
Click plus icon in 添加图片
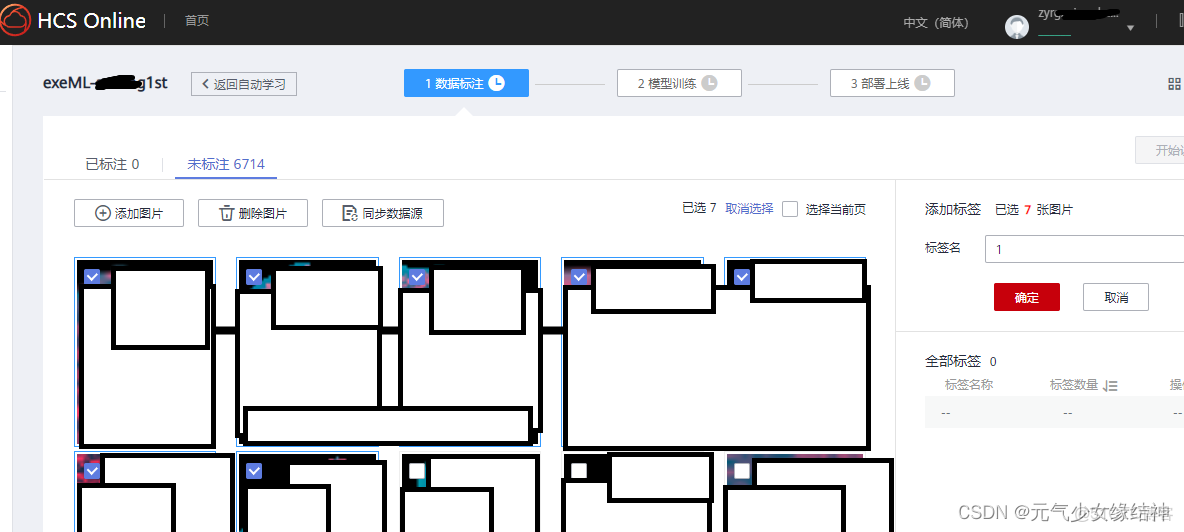[103, 213]
